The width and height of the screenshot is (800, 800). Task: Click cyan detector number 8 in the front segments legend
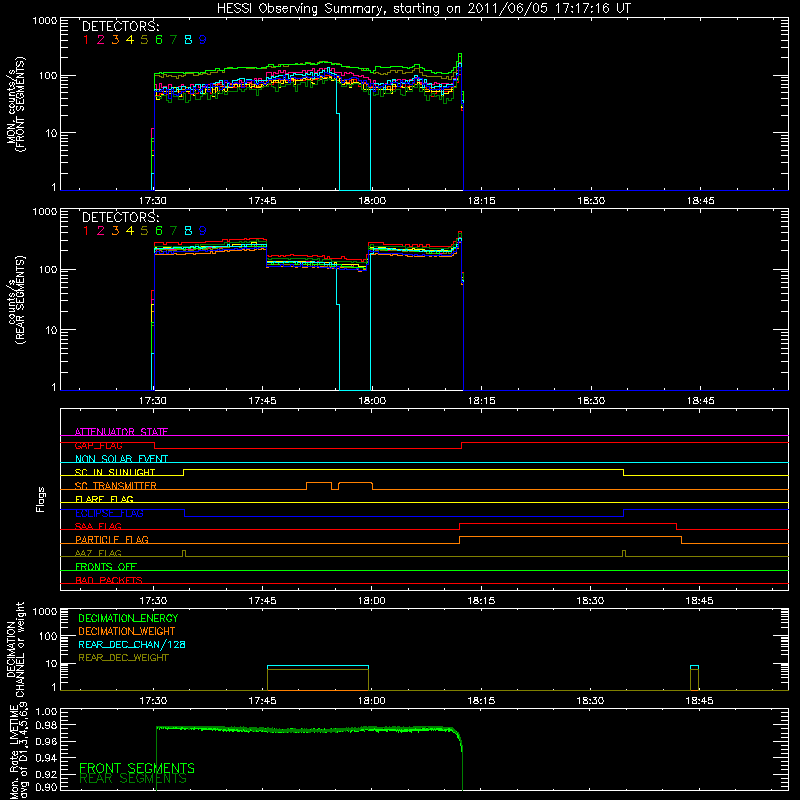pyautogui.click(x=188, y=40)
